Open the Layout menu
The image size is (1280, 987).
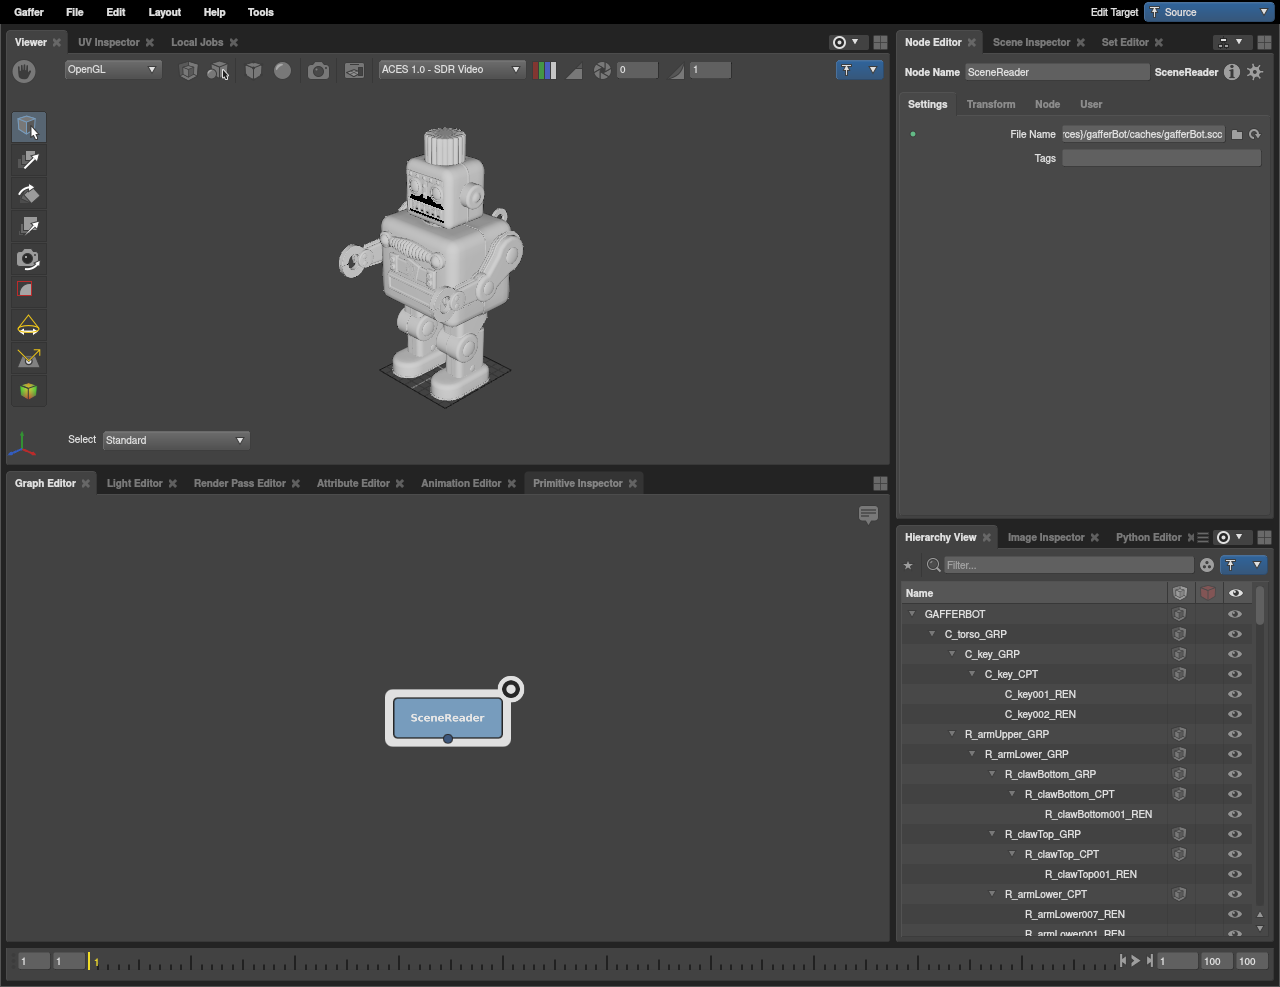[x=164, y=12]
